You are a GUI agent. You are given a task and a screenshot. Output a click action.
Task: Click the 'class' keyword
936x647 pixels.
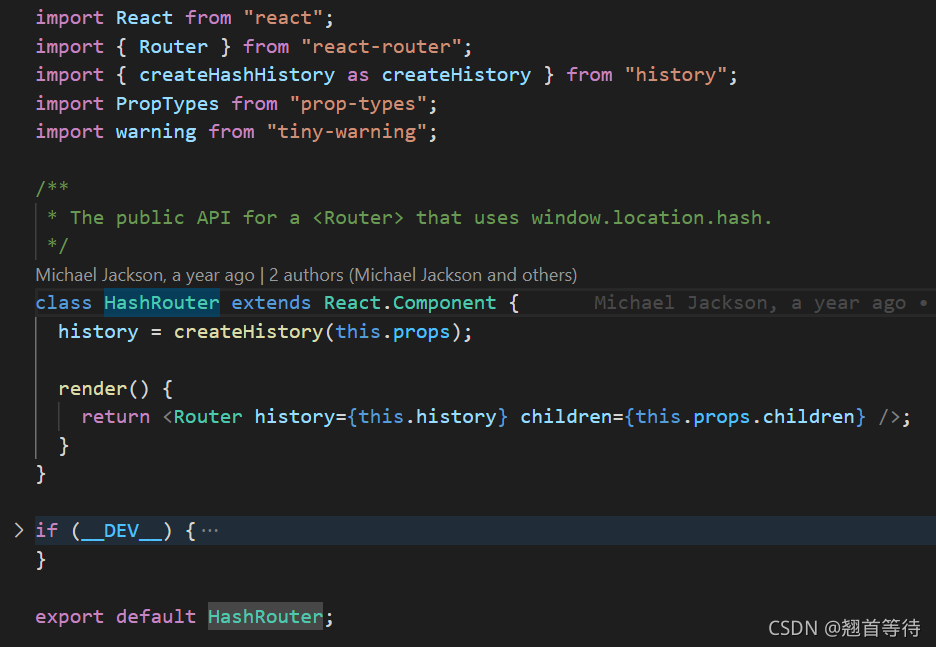click(x=63, y=303)
